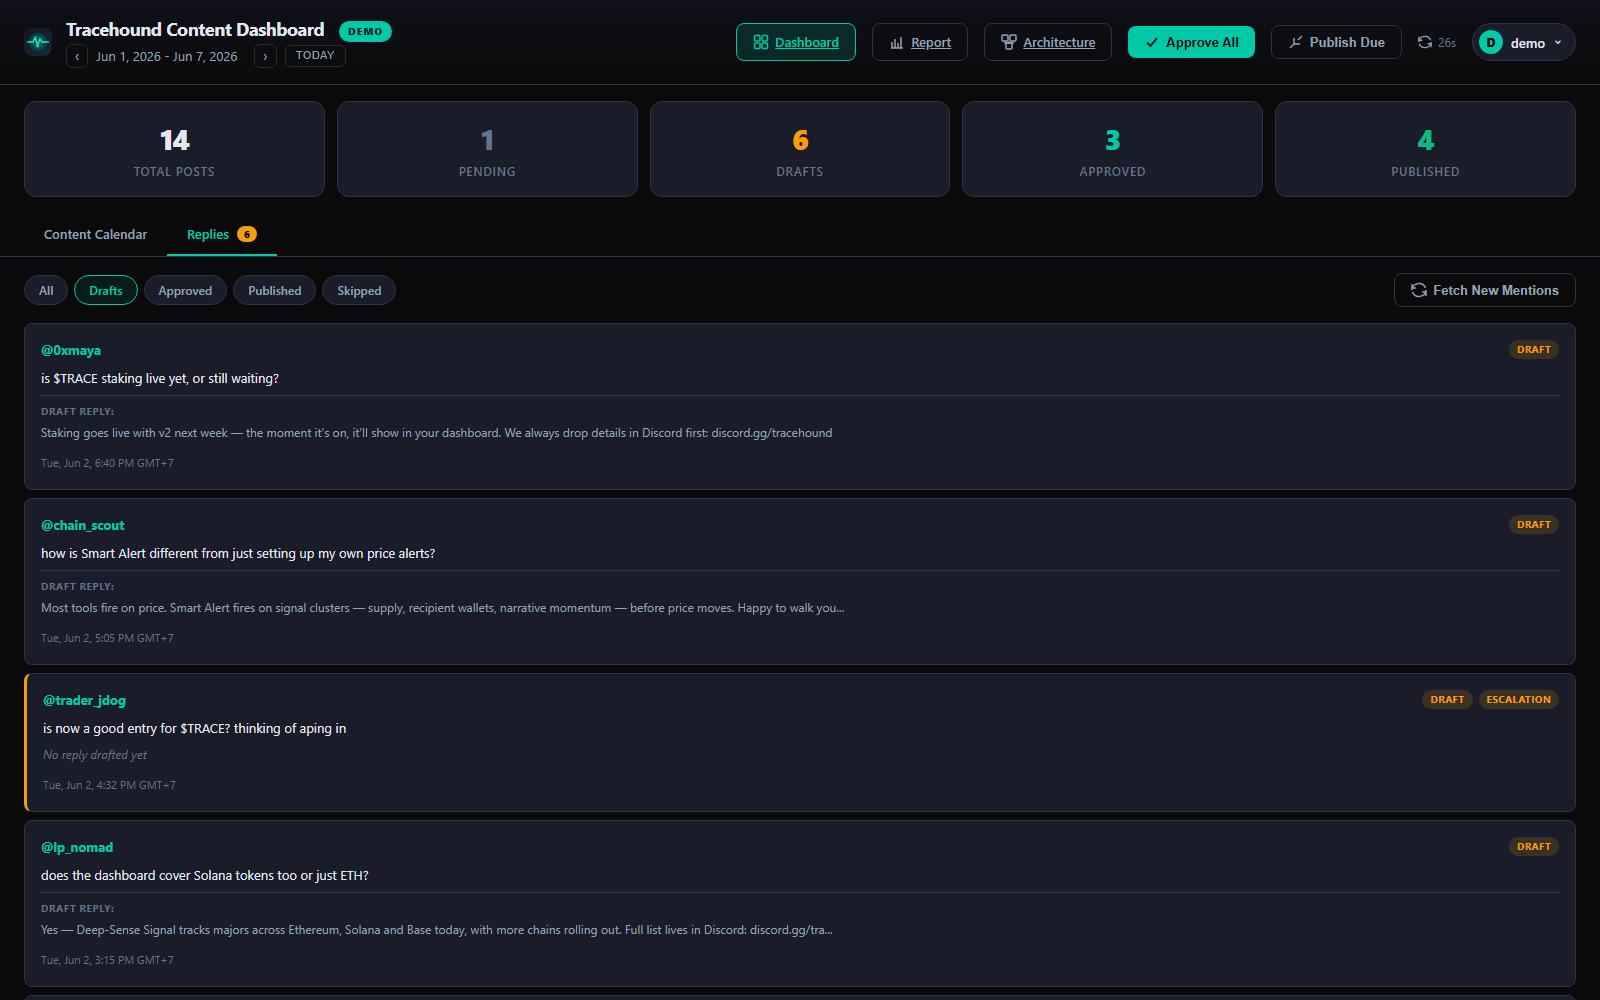
Task: Click the Drafts stat card
Action: tap(800, 149)
